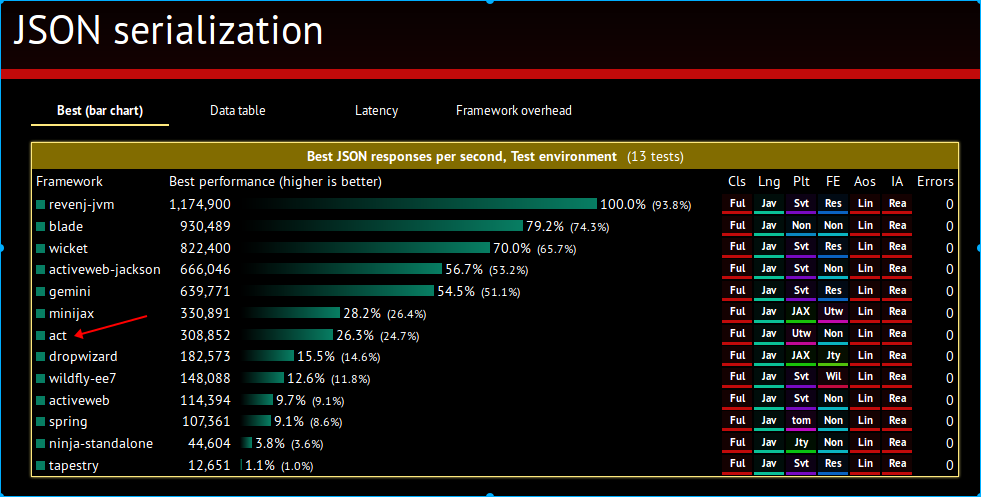The image size is (981, 497).
Task: Click the wicket 70.0% performance bar
Action: click(367, 248)
